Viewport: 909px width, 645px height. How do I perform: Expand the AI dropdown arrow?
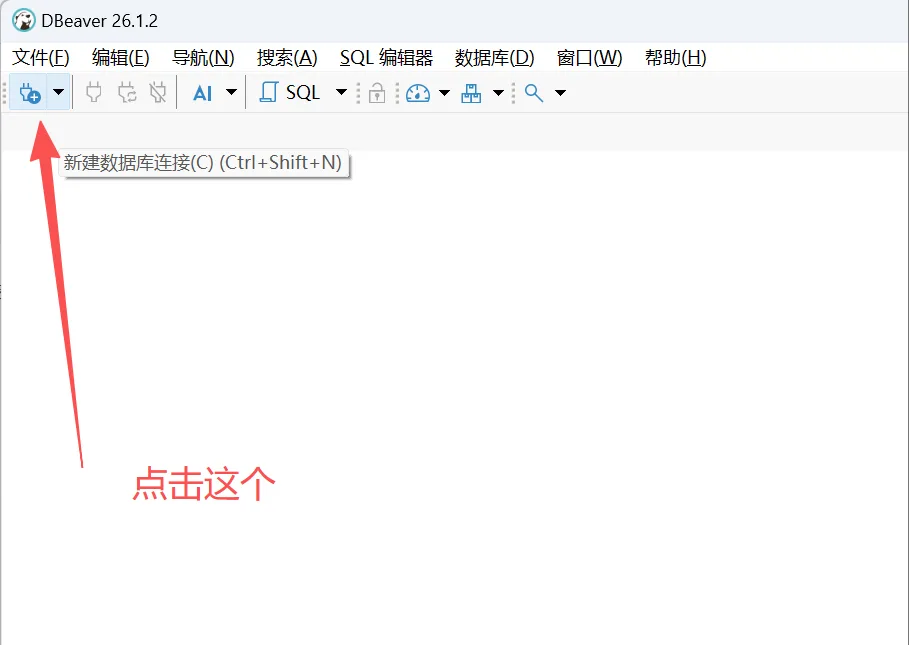(231, 92)
